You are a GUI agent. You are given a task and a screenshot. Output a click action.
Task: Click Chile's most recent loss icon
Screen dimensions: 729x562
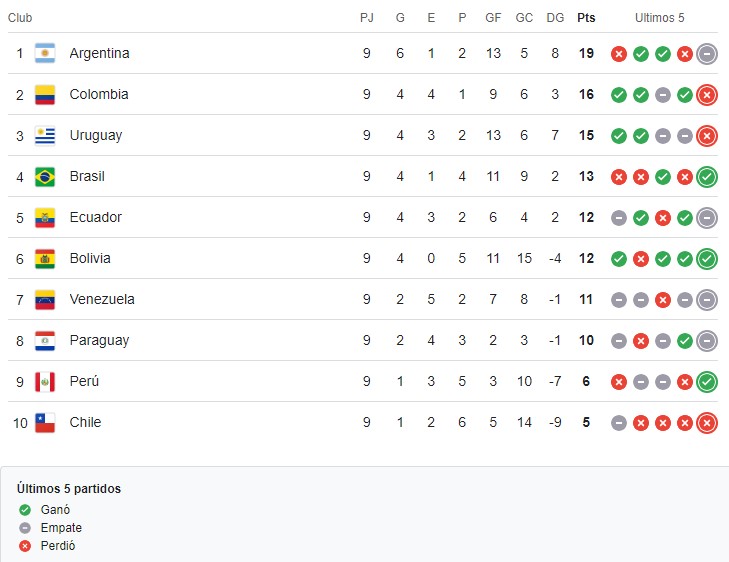point(707,423)
